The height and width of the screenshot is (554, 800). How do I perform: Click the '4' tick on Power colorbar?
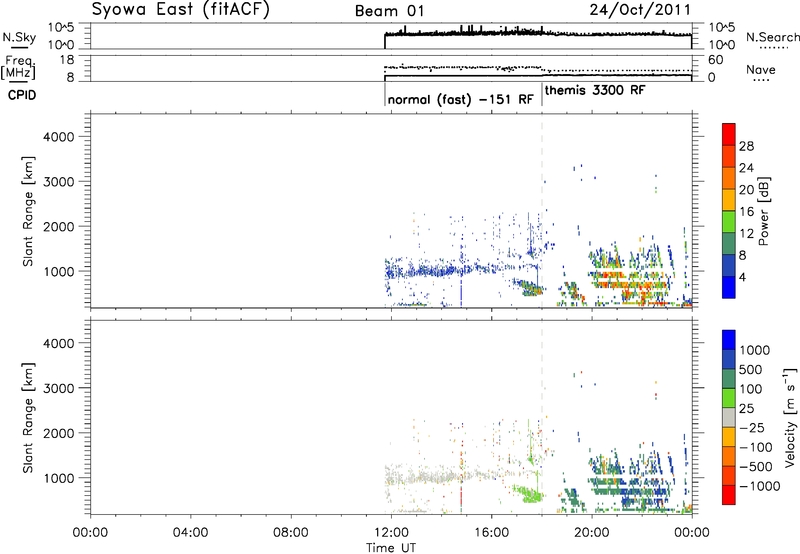[x=743, y=277]
